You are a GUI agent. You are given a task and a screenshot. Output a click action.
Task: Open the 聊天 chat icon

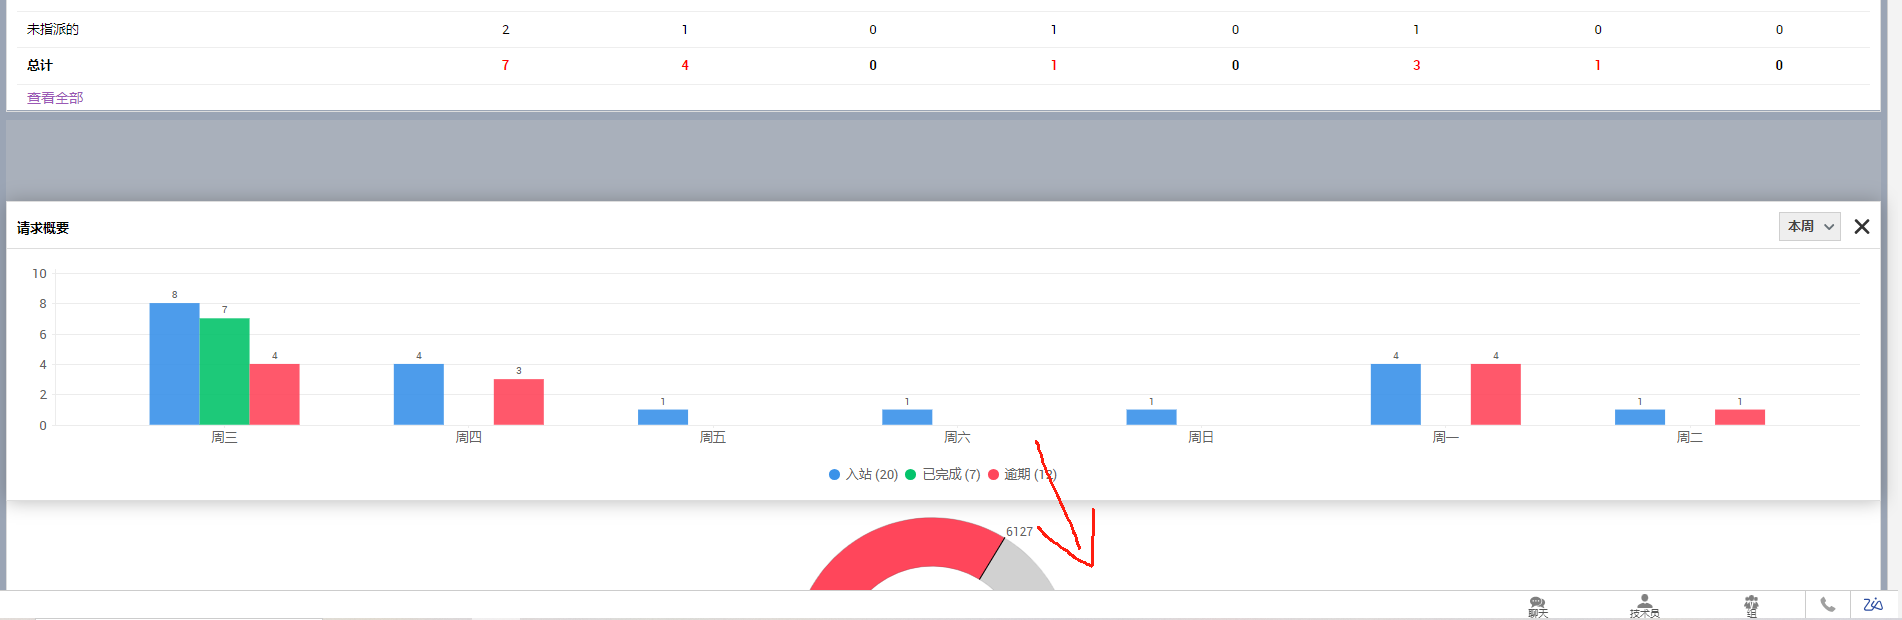(x=1537, y=606)
